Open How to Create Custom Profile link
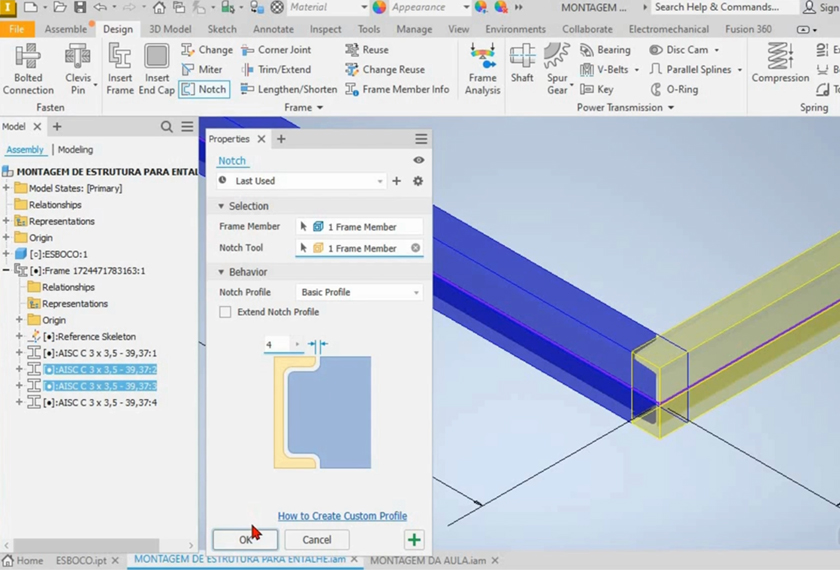This screenshot has width=840, height=570. (x=342, y=516)
